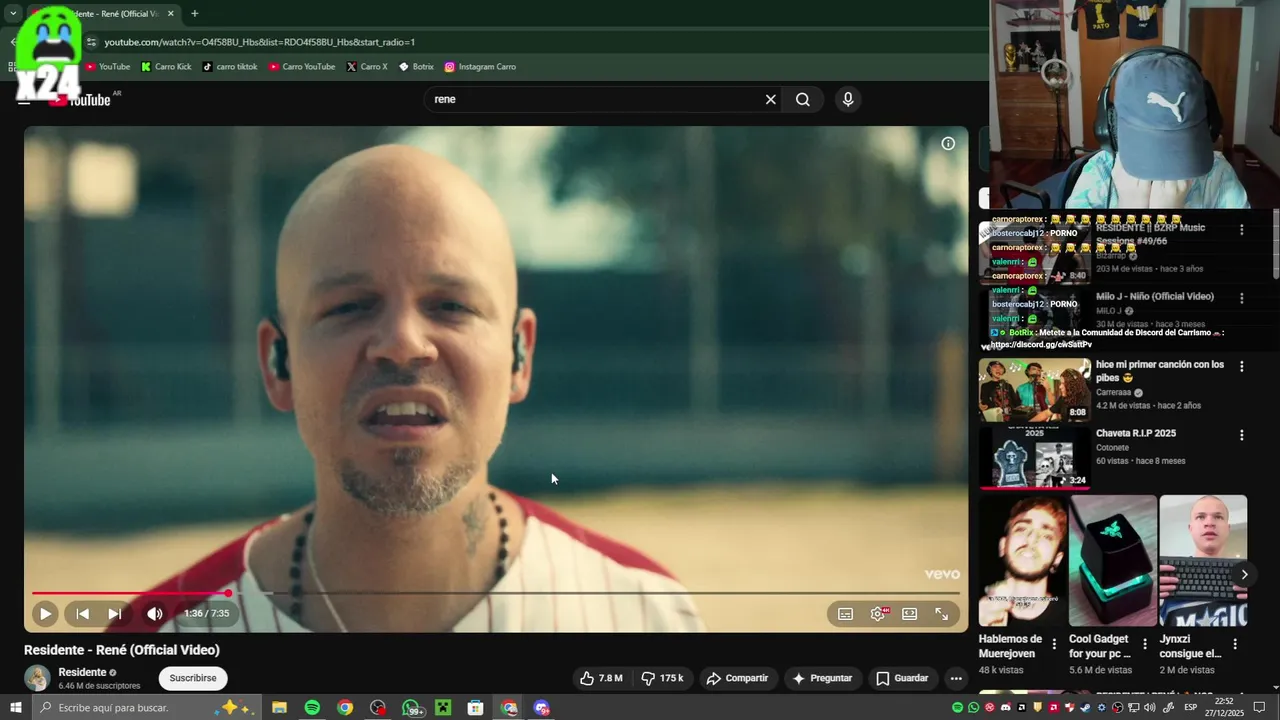Skip to previous video in player

[83, 614]
